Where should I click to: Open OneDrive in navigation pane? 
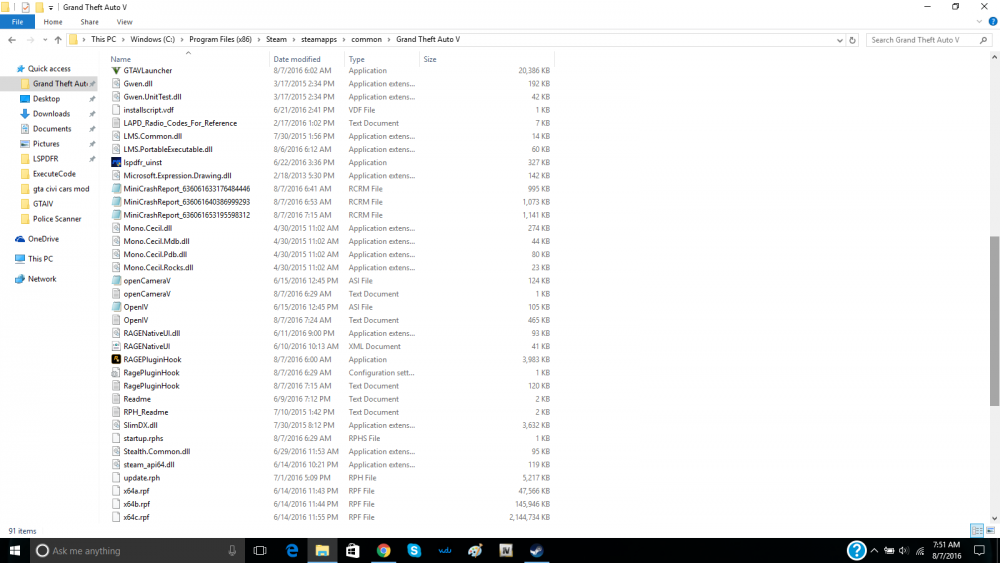[x=43, y=238]
